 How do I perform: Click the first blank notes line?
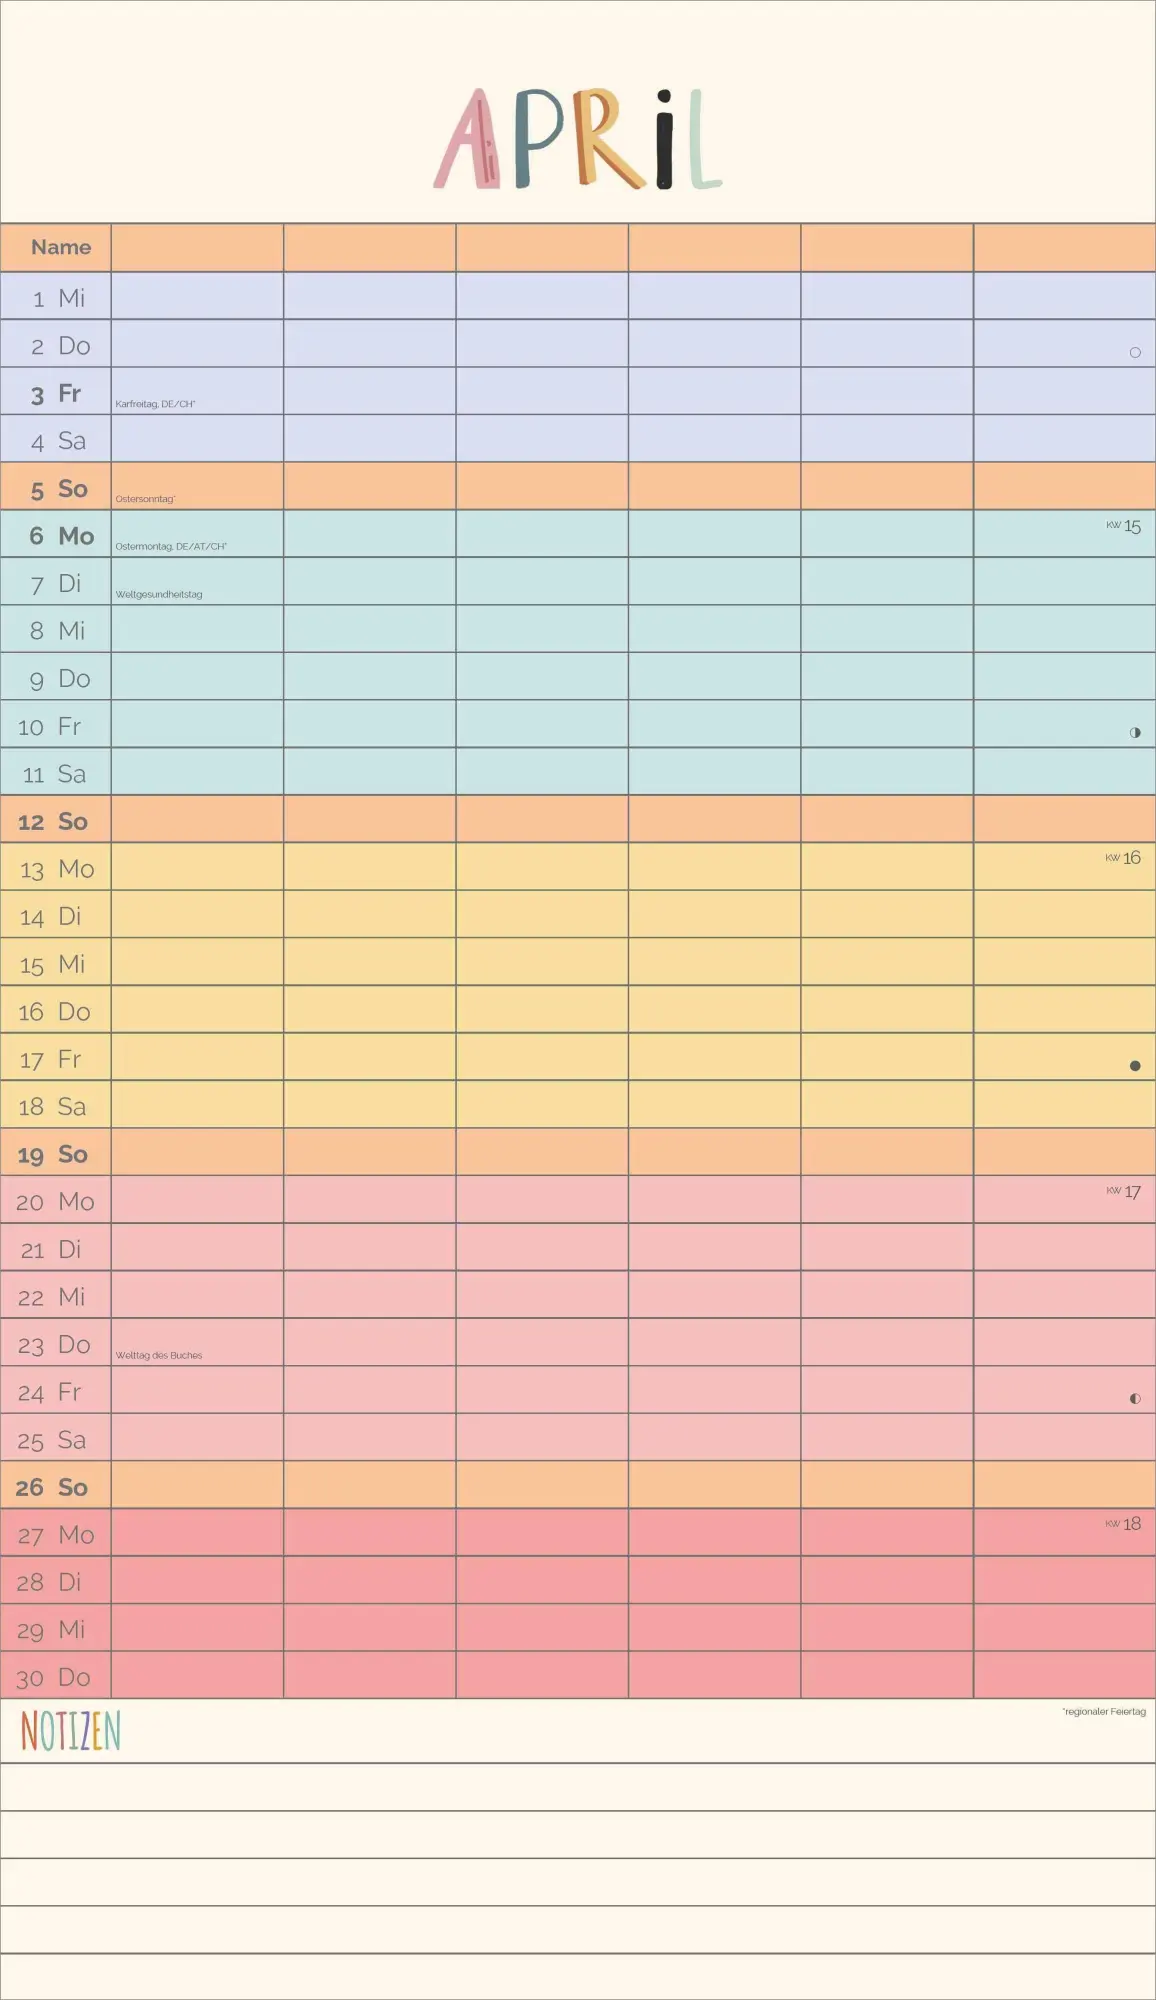pyautogui.click(x=578, y=1788)
